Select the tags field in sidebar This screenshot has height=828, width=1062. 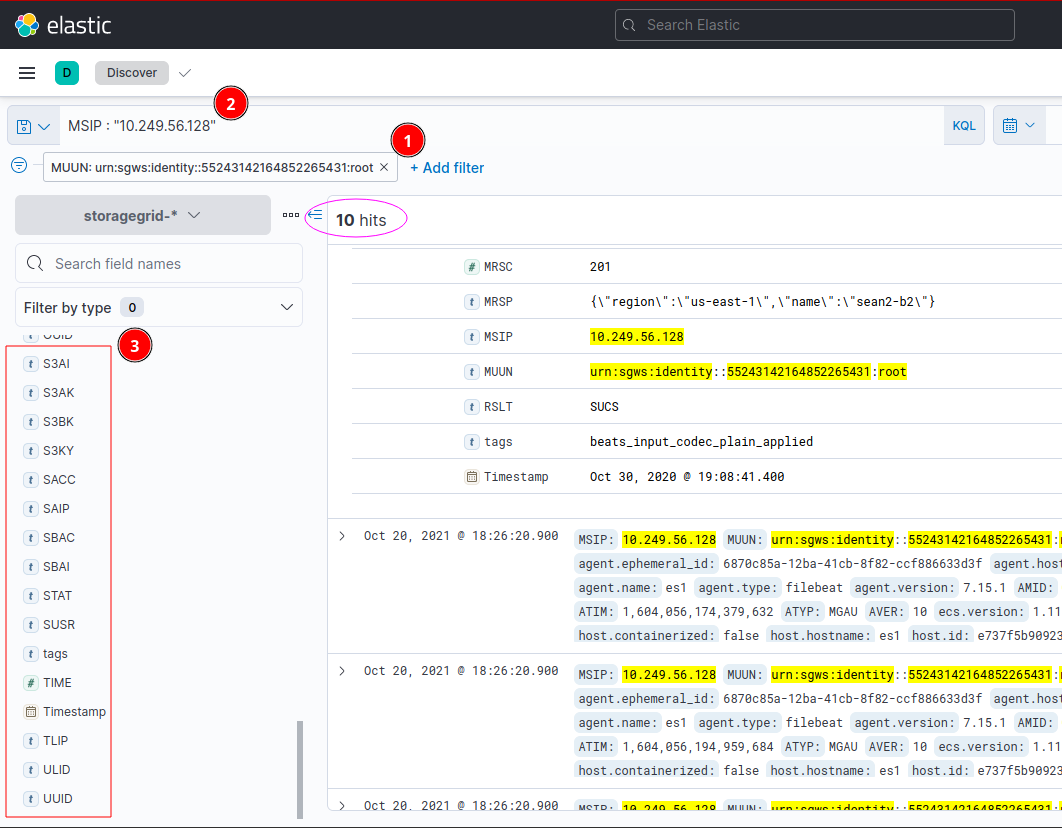tap(56, 654)
